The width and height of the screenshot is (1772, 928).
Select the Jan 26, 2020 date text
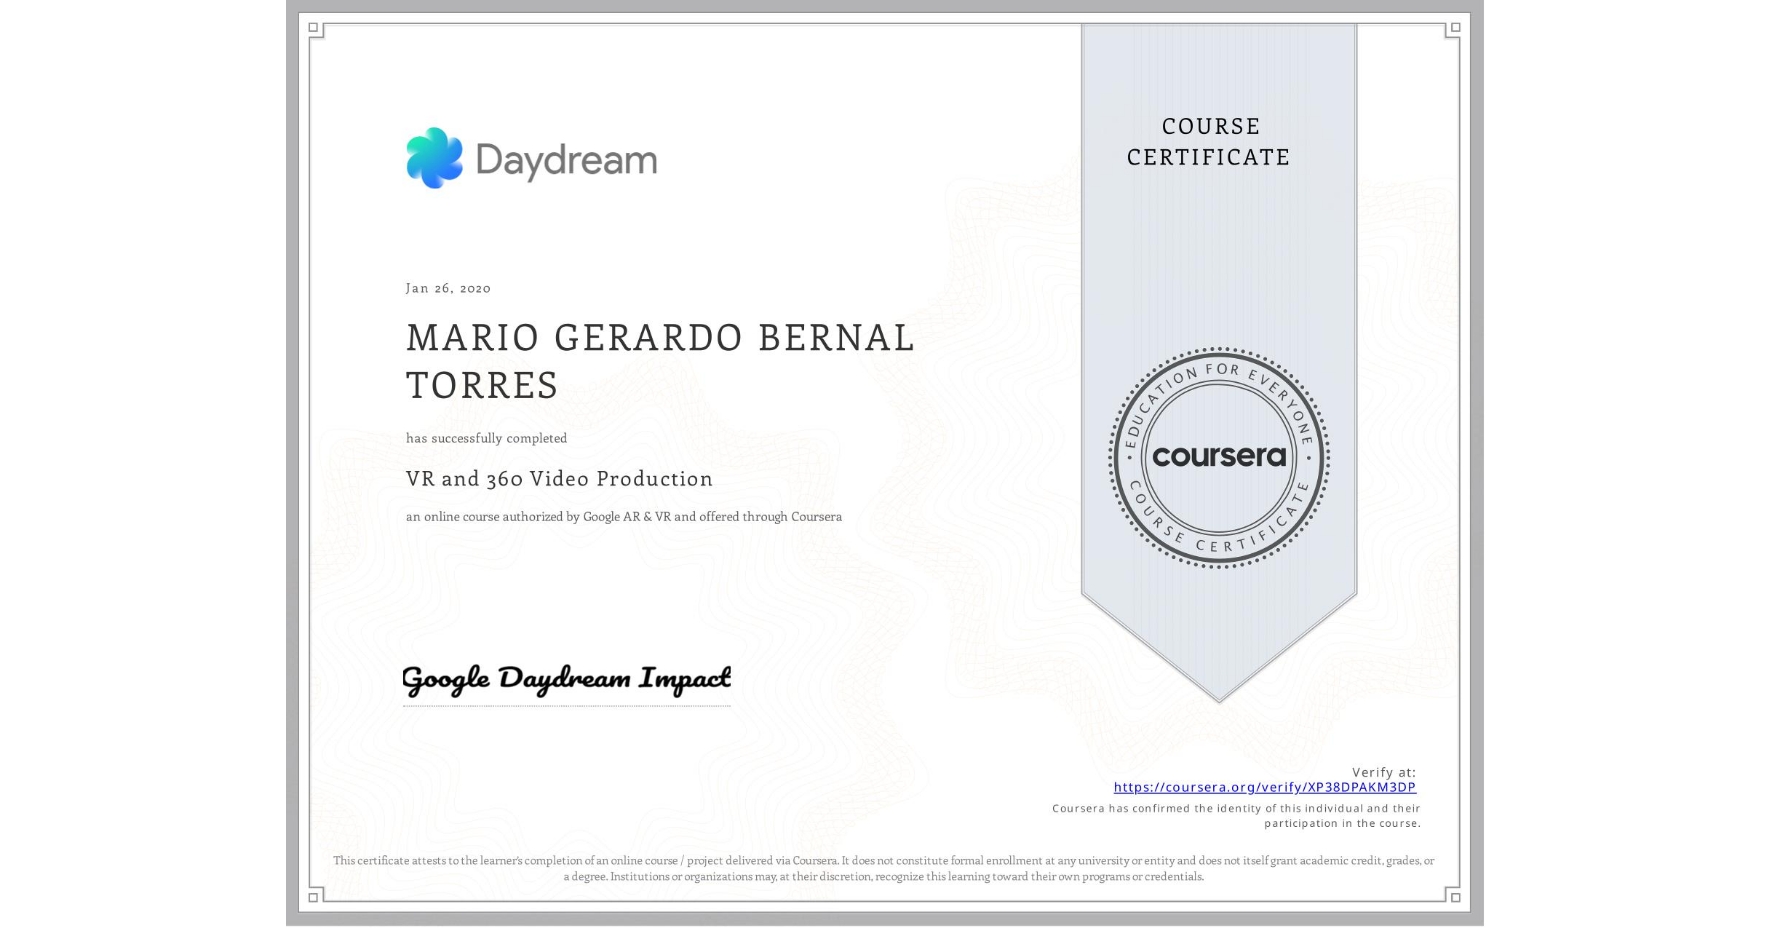tap(447, 287)
